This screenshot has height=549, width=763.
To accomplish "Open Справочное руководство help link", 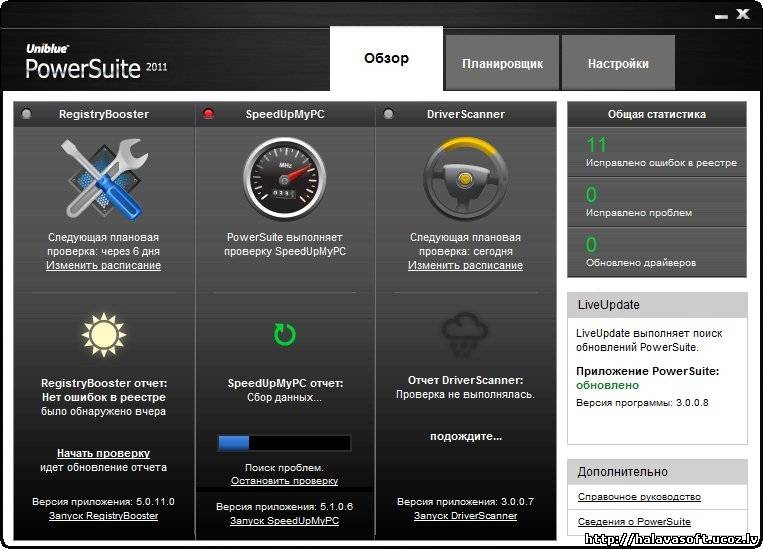I will tap(639, 497).
